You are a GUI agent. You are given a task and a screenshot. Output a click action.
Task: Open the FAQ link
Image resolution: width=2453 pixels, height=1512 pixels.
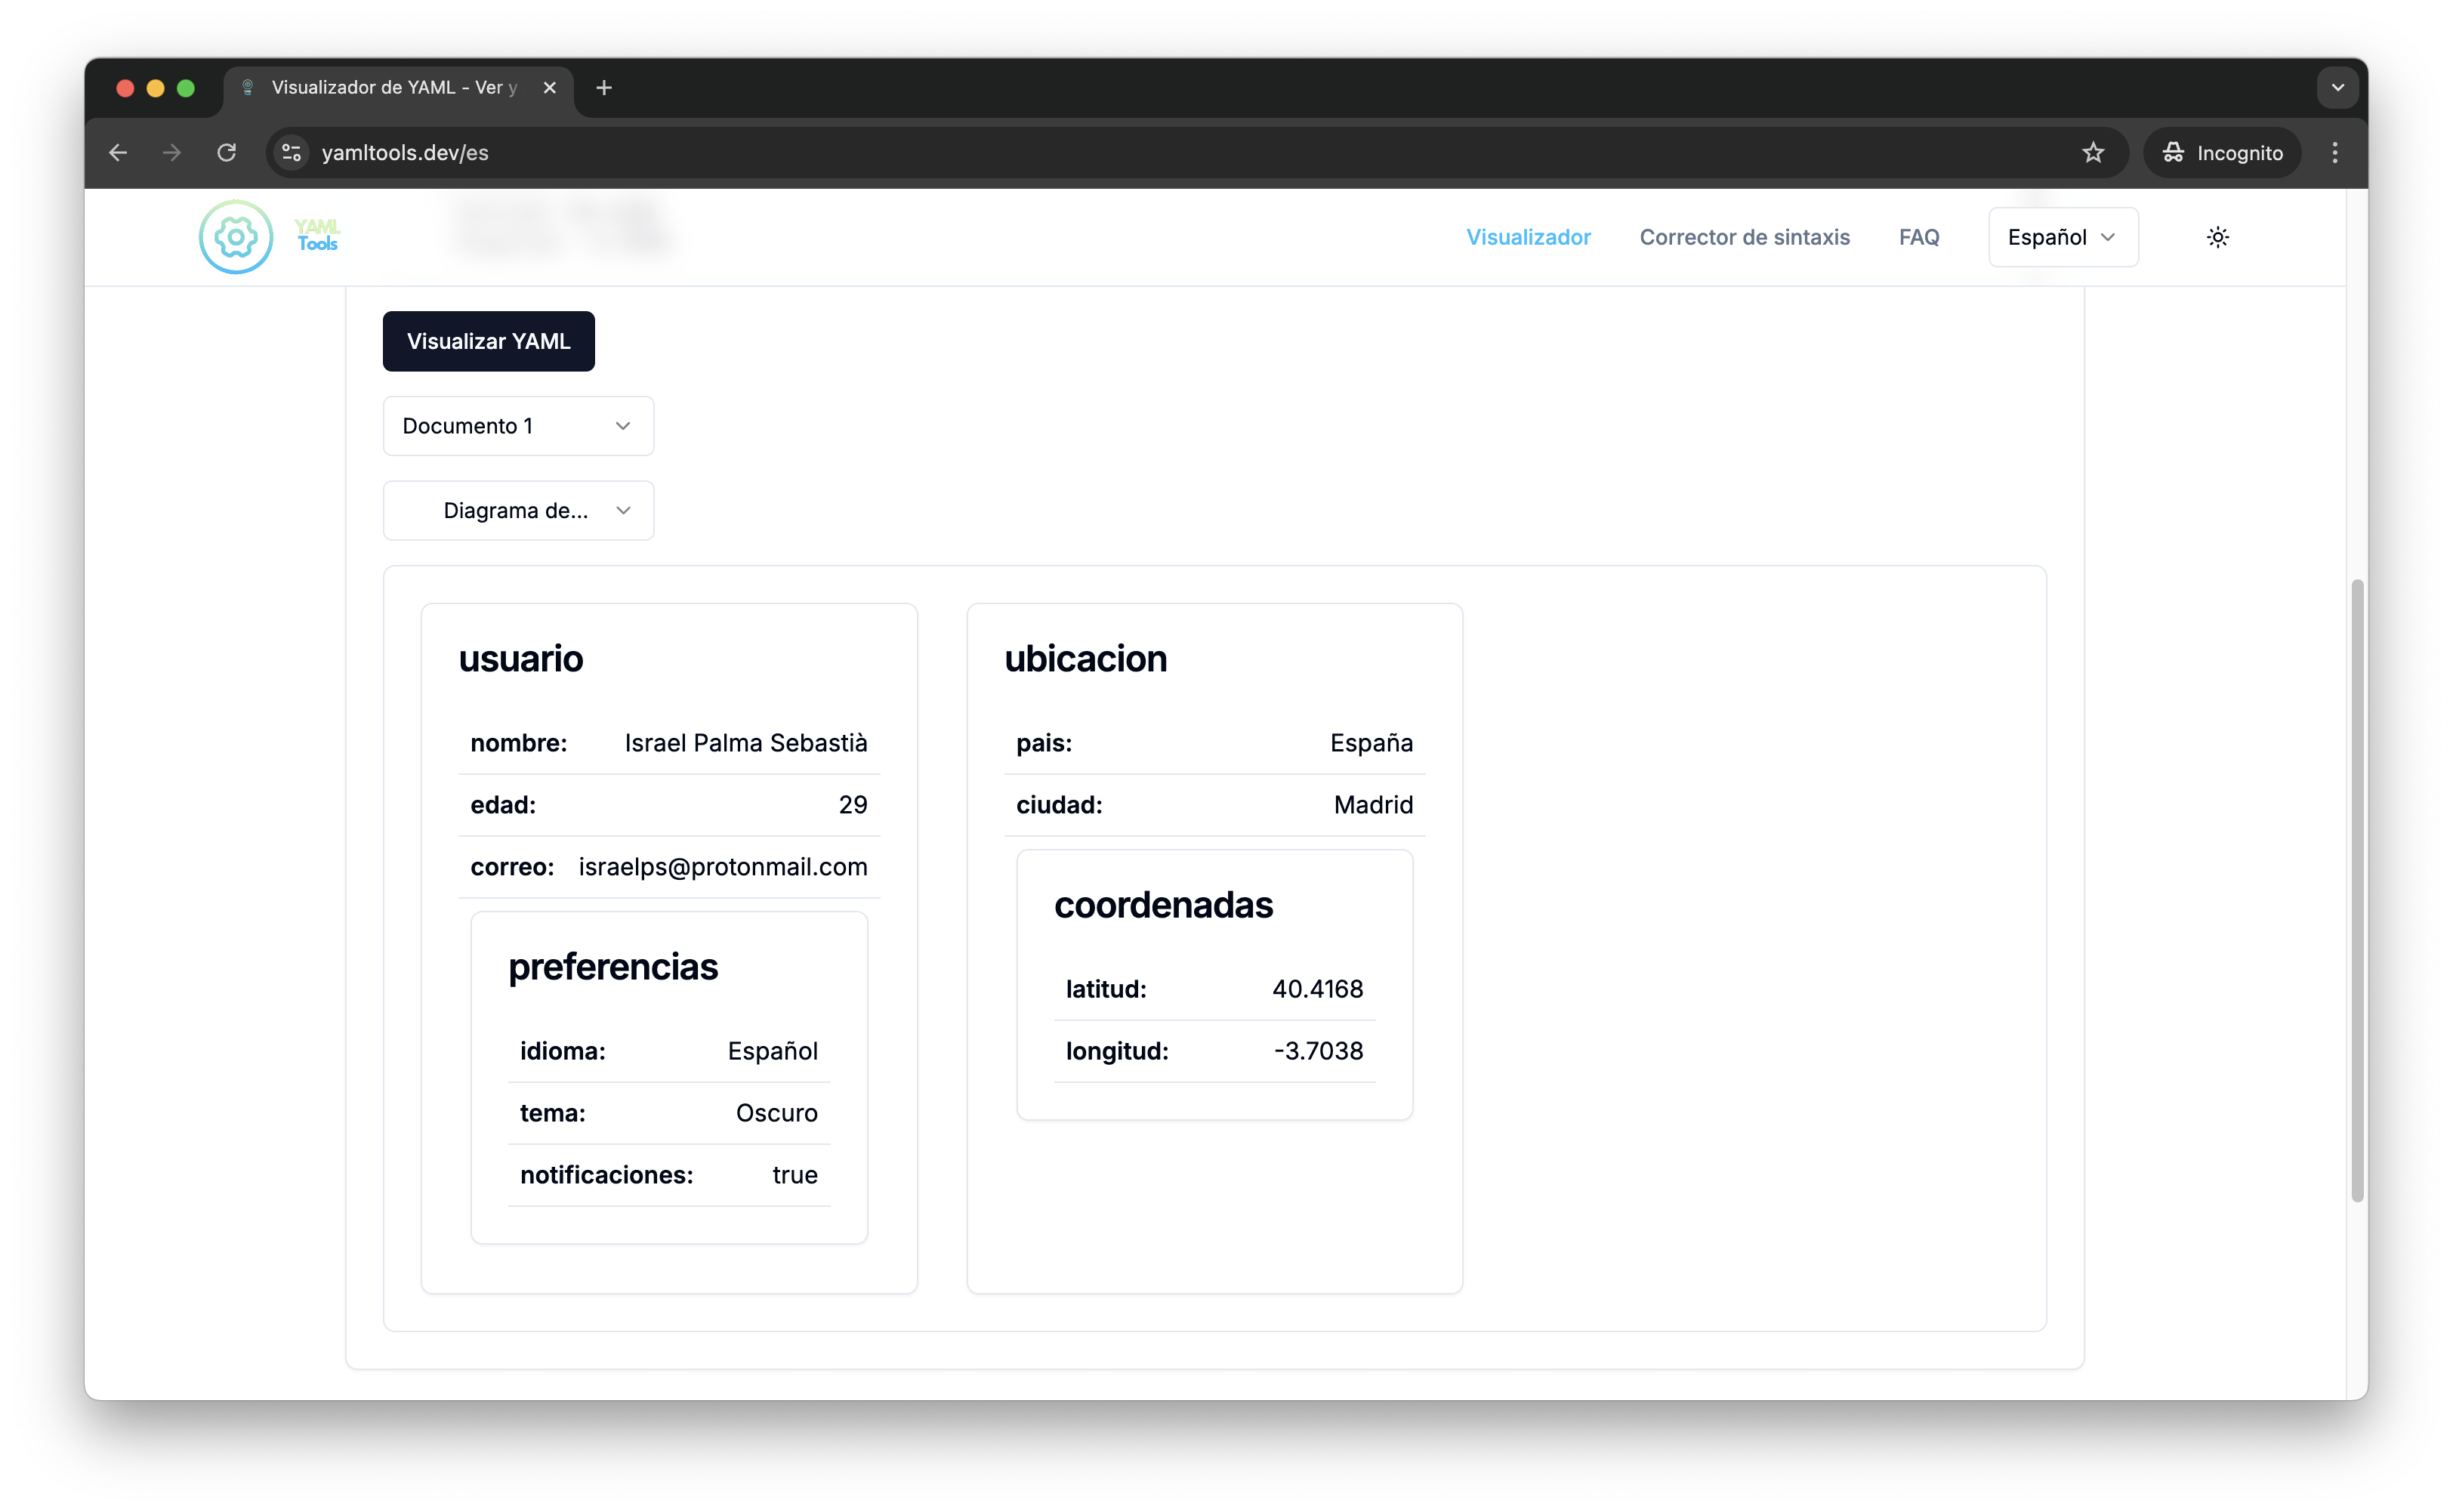click(x=1918, y=237)
